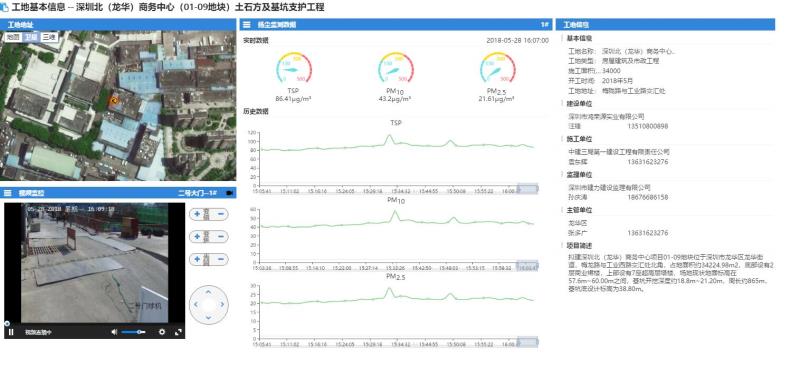Viewport: 800px width, 370px height.
Task: Switch the map to 卫星 satellite view
Action: (x=31, y=37)
